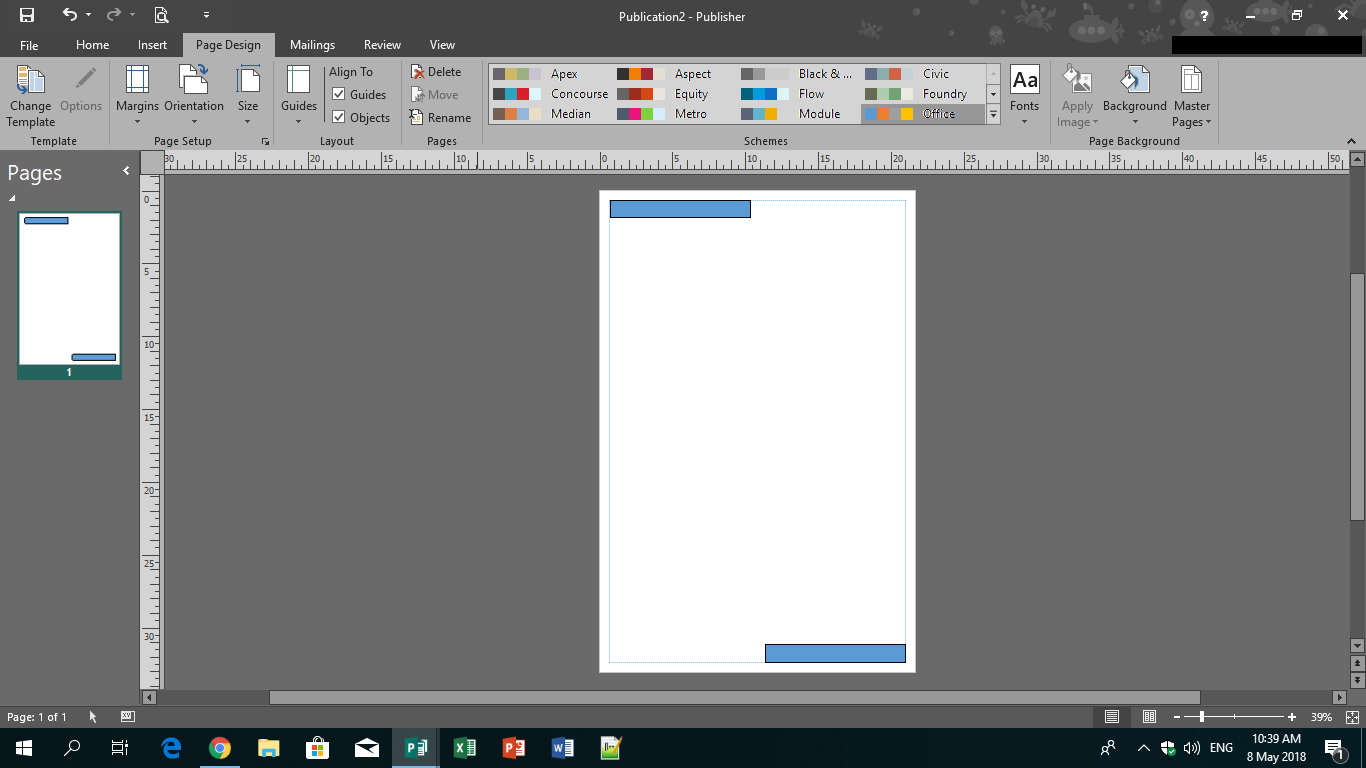
Task: Open ENG language indicator in tray
Action: pos(1221,748)
